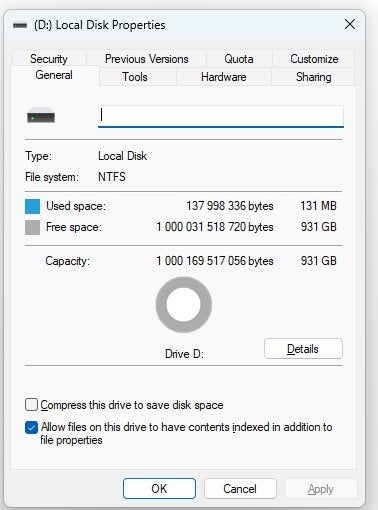Click the disk usage donut chart
The image size is (378, 510).
click(x=184, y=305)
